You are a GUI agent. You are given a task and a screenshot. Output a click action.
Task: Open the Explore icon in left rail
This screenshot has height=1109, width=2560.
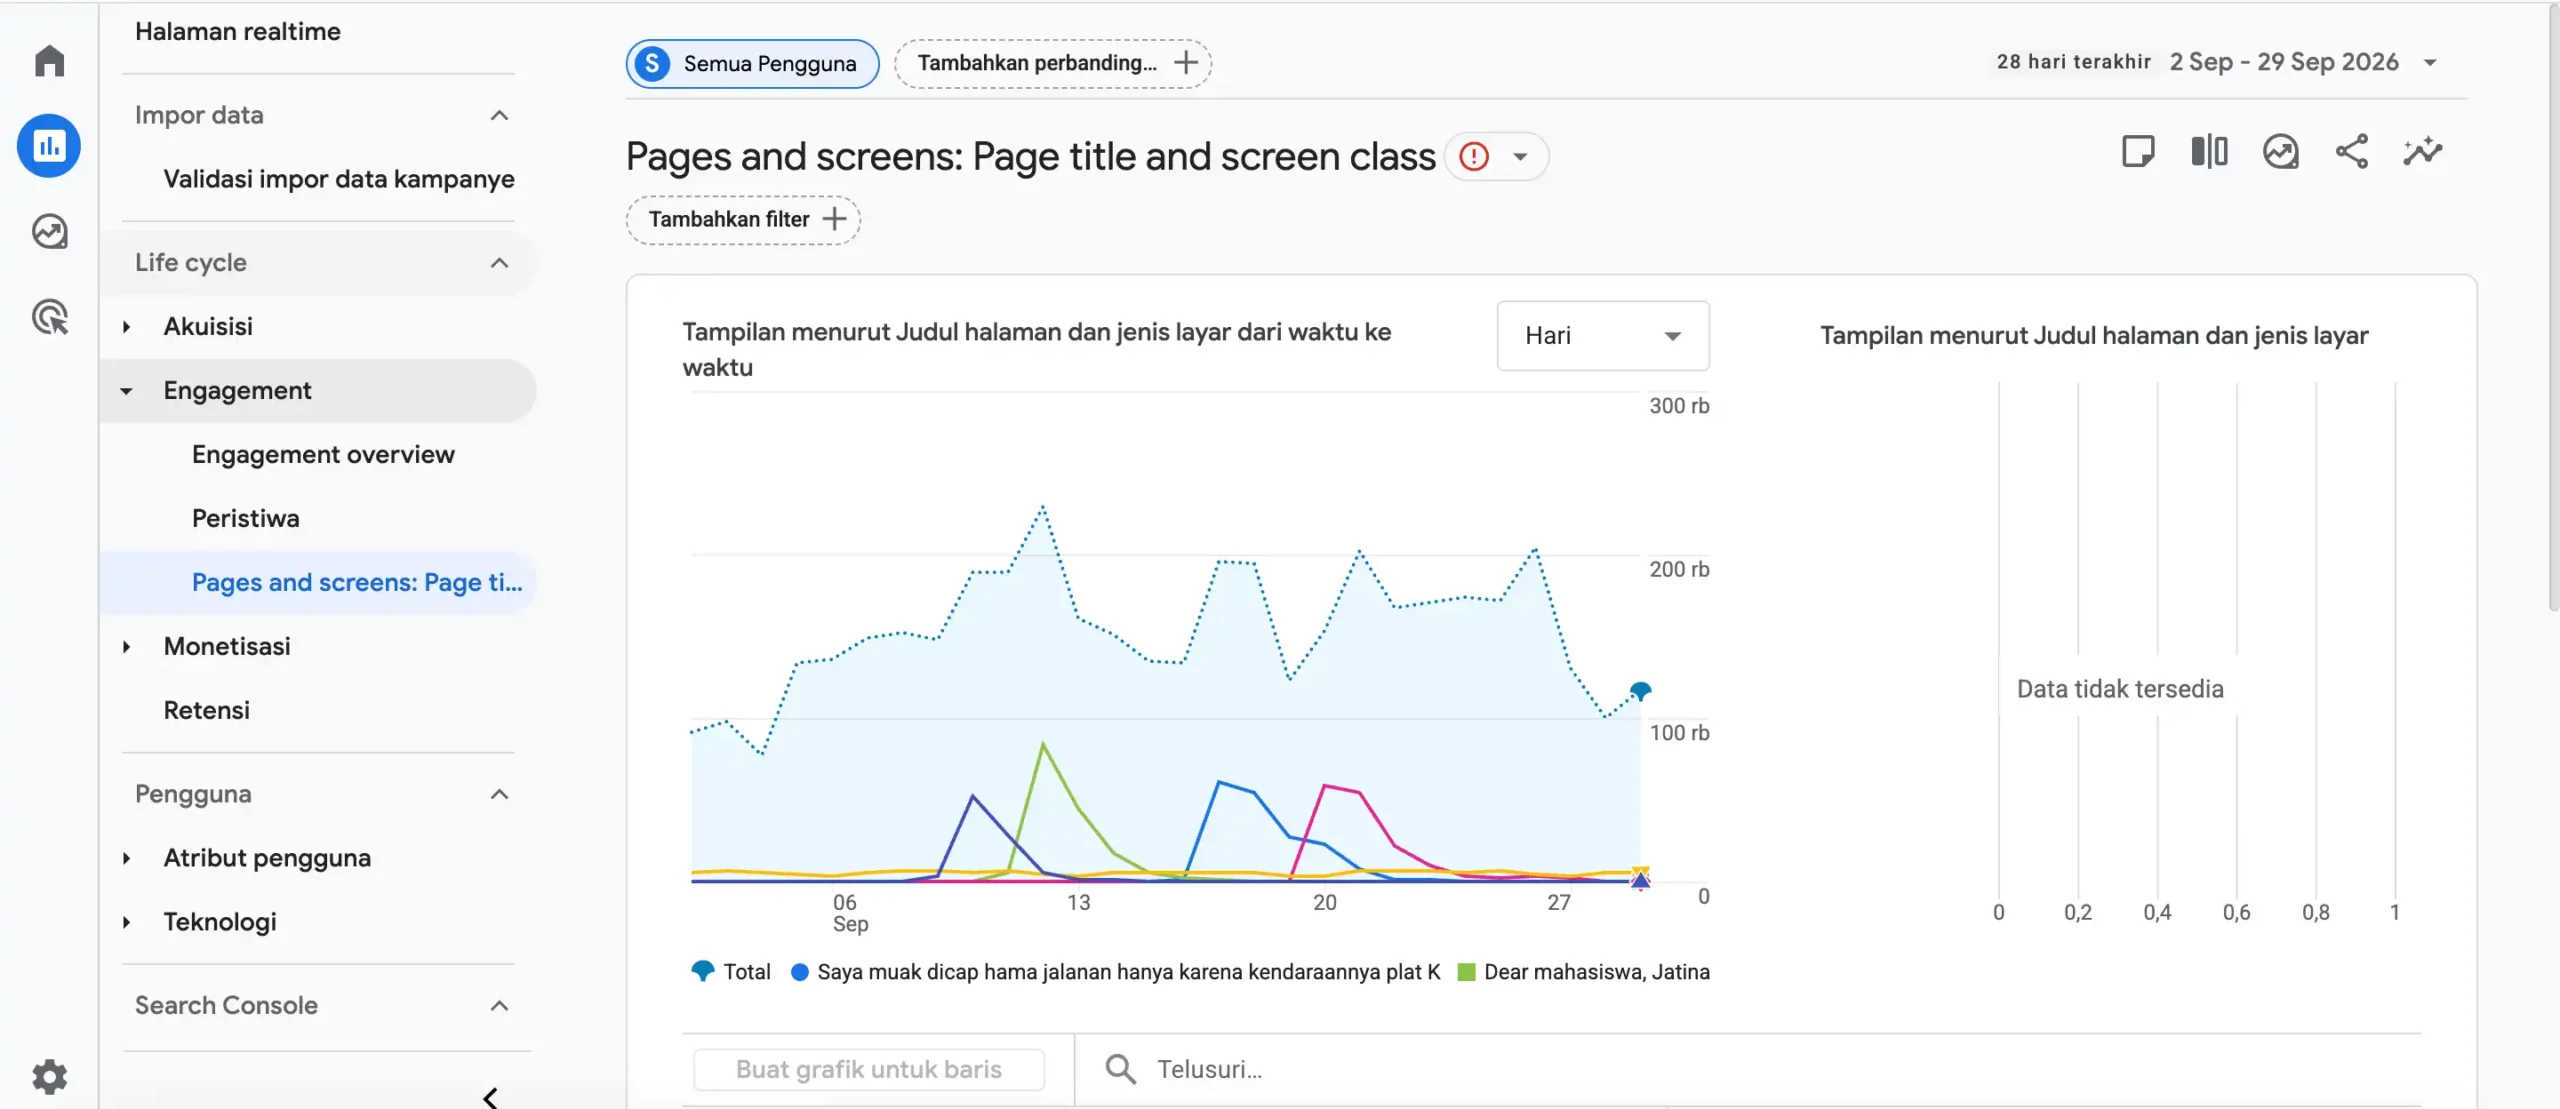[x=49, y=232]
